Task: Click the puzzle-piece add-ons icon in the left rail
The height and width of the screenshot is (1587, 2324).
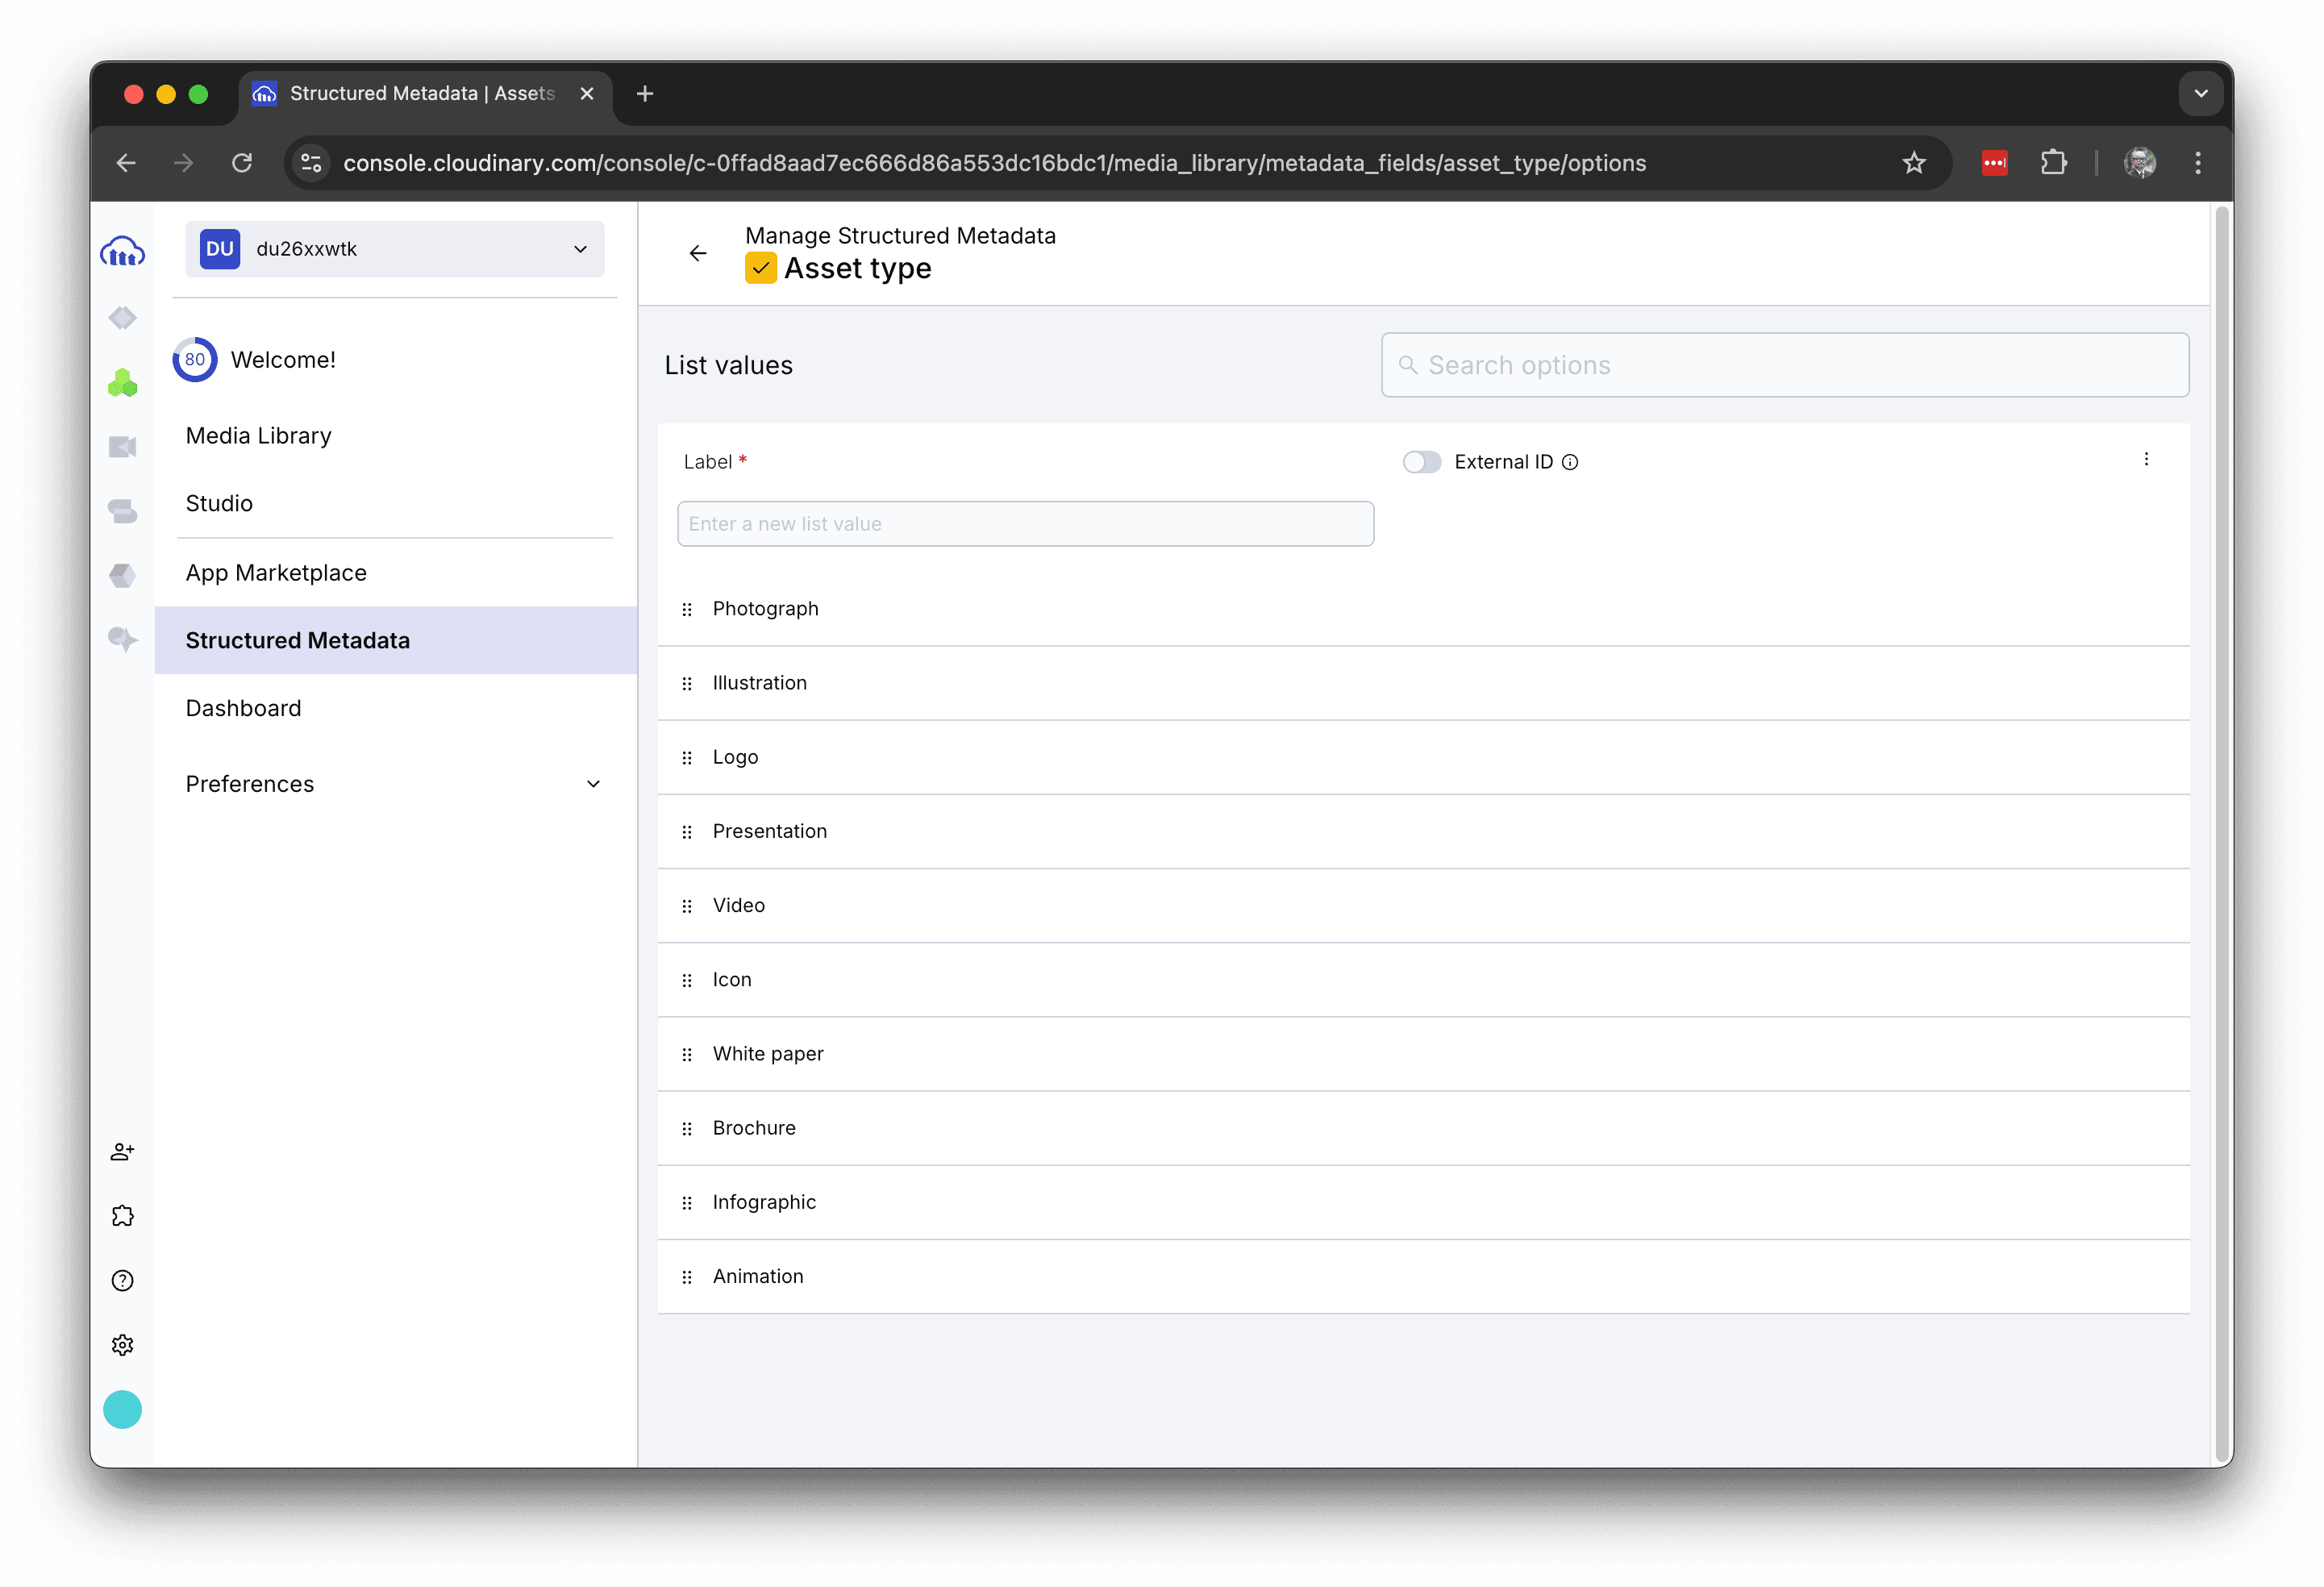Action: (122, 1216)
